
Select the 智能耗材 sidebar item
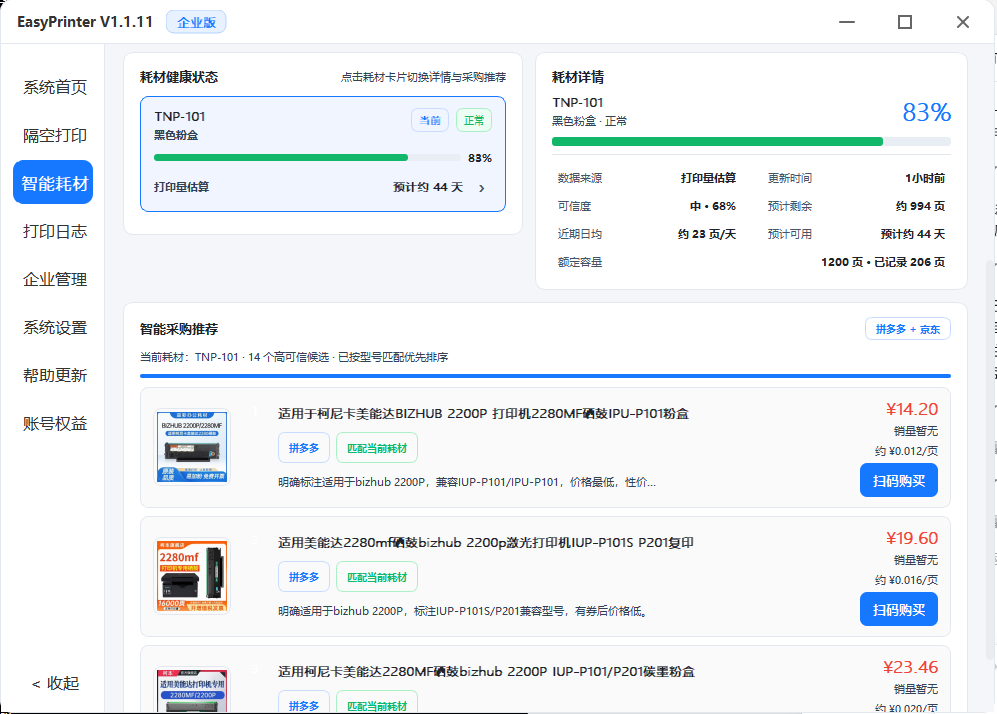pyautogui.click(x=53, y=182)
